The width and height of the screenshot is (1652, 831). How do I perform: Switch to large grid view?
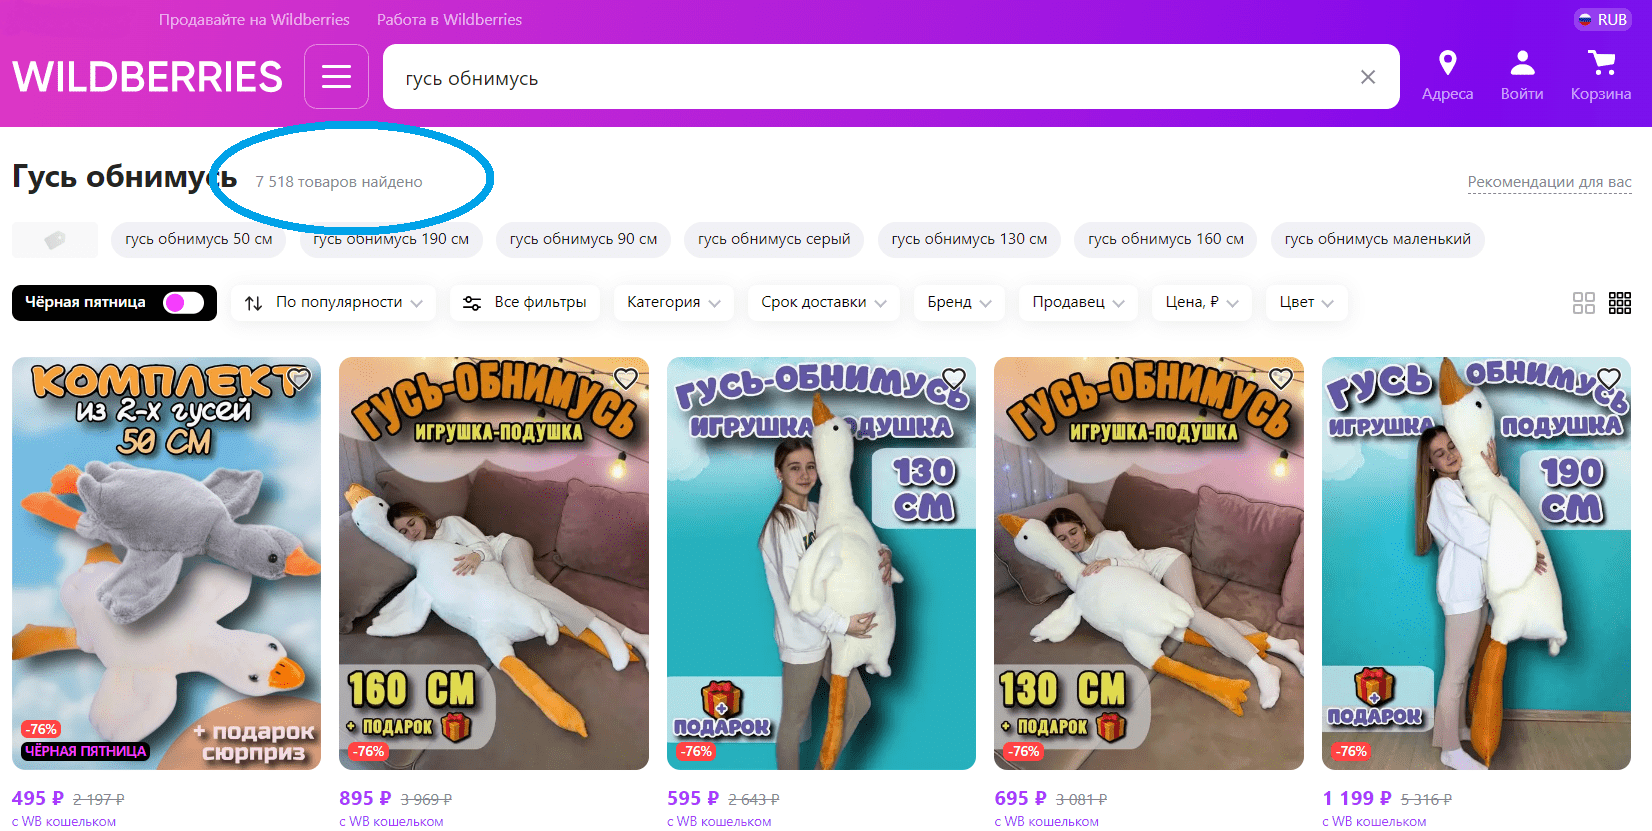pyautogui.click(x=1583, y=303)
